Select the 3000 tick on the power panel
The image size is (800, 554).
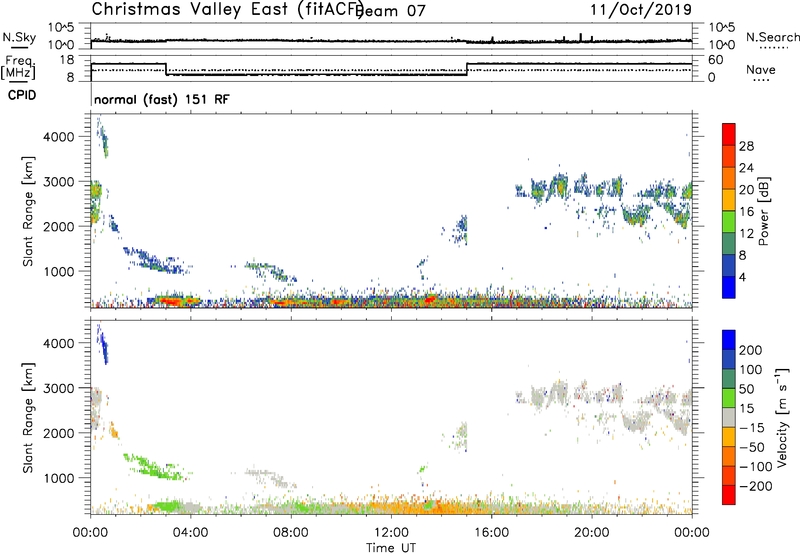(59, 182)
